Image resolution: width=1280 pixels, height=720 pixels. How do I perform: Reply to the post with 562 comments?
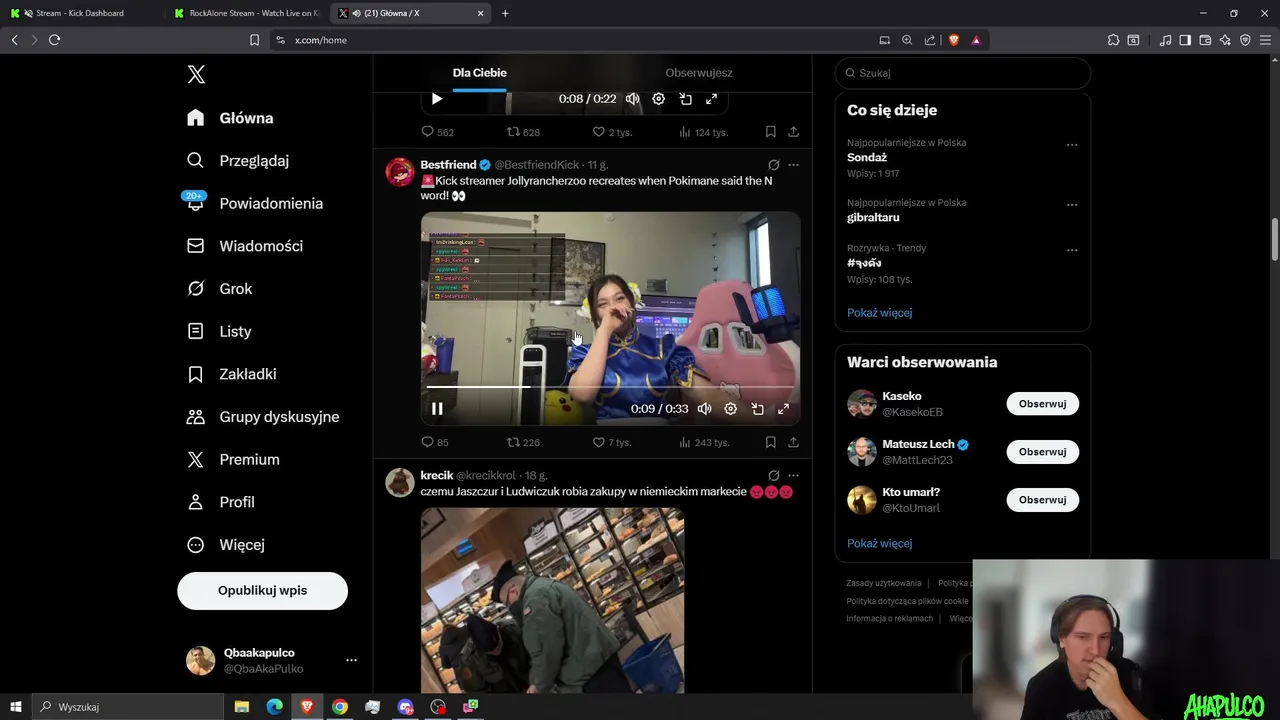coord(437,132)
